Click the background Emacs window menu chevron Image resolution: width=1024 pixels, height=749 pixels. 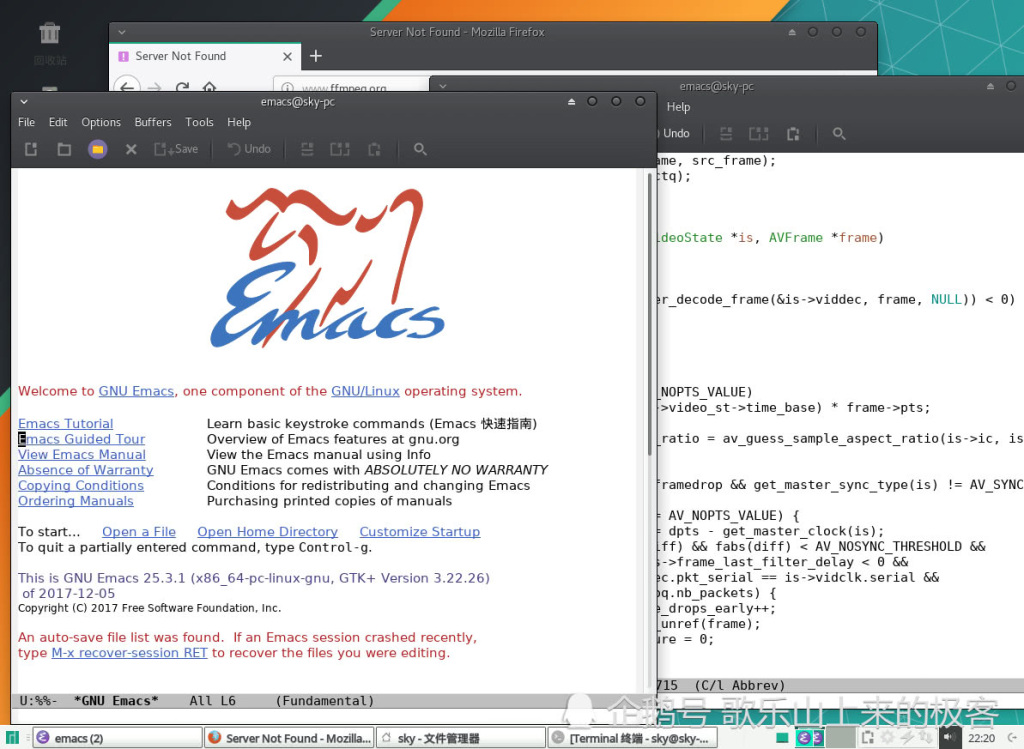click(x=443, y=86)
